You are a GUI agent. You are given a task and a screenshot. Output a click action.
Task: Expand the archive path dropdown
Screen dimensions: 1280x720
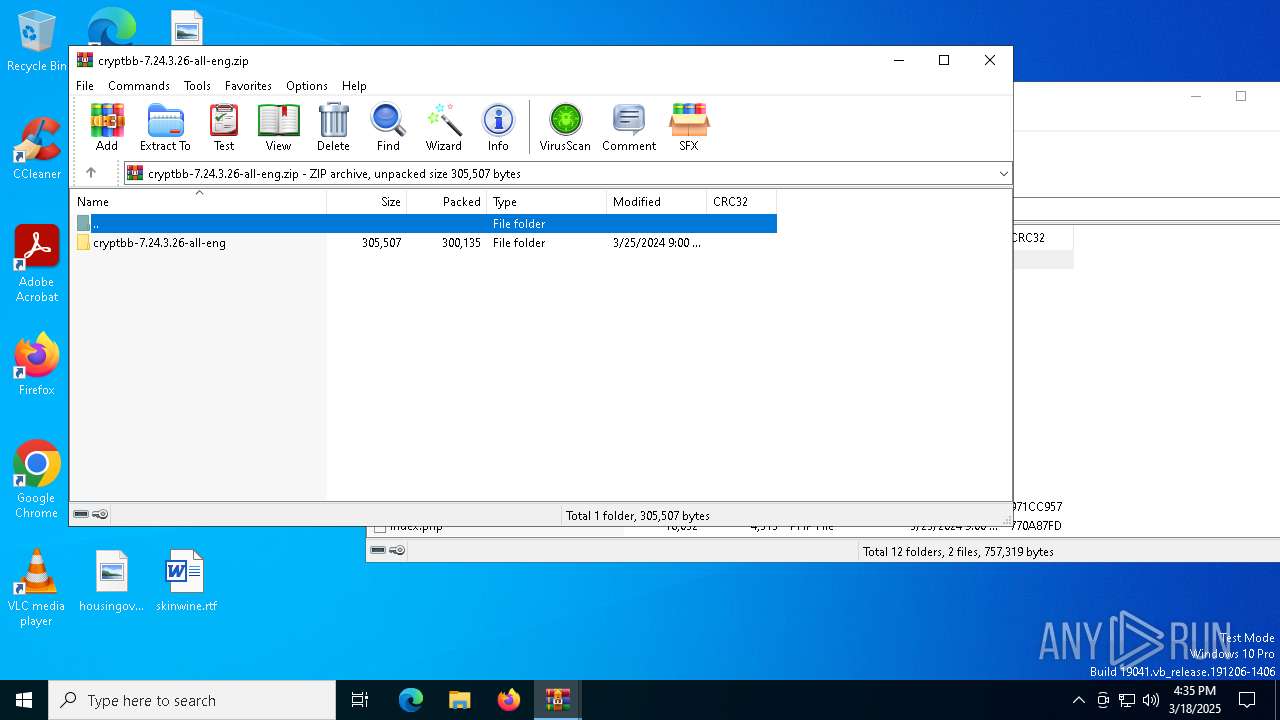pos(1003,174)
